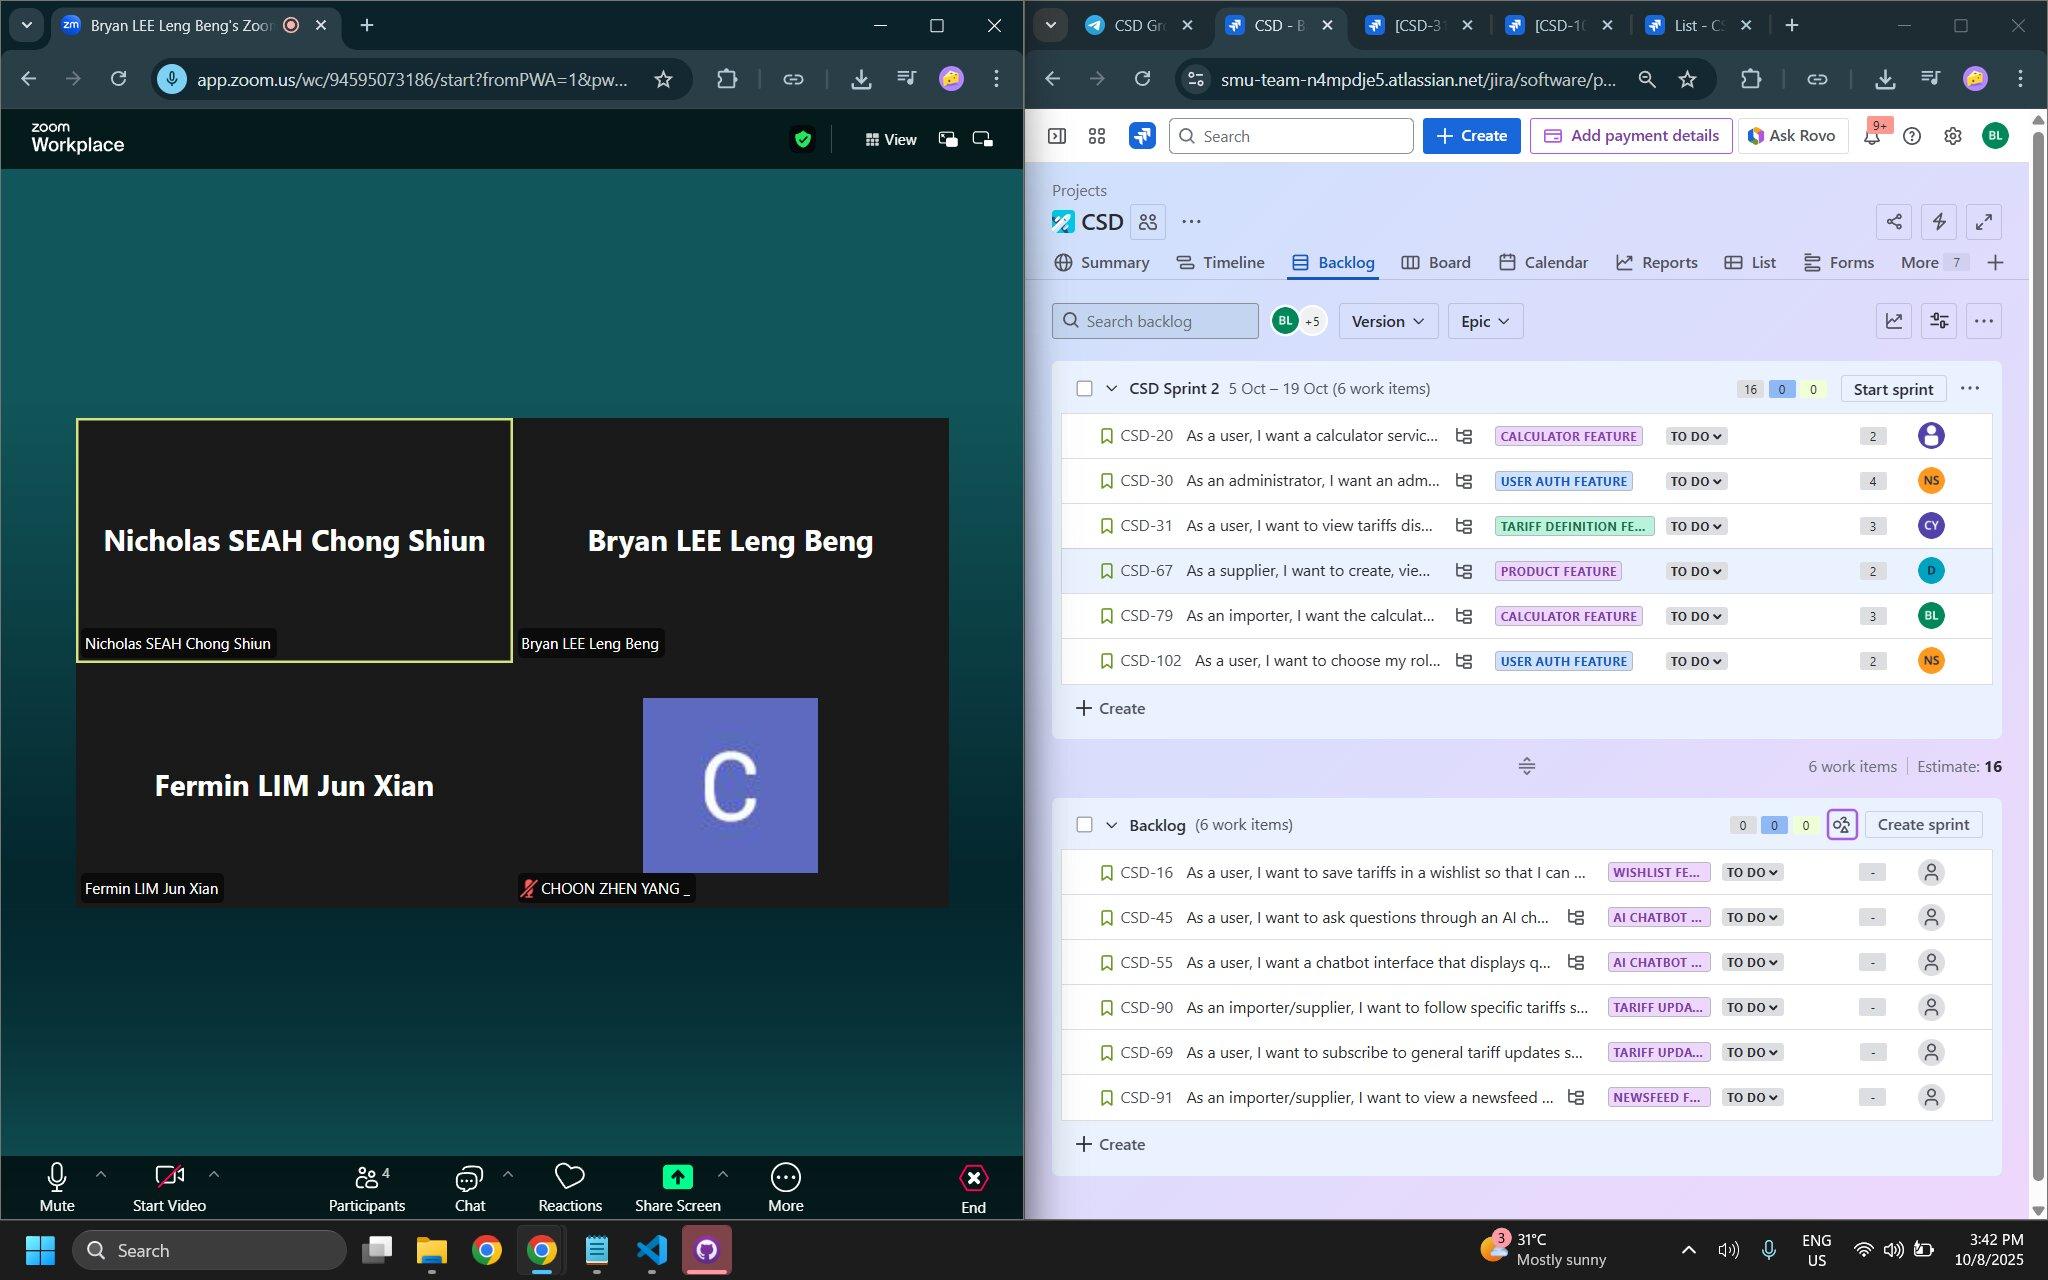Mute the Zoom microphone
Image resolution: width=2048 pixels, height=1280 pixels.
tap(57, 1177)
